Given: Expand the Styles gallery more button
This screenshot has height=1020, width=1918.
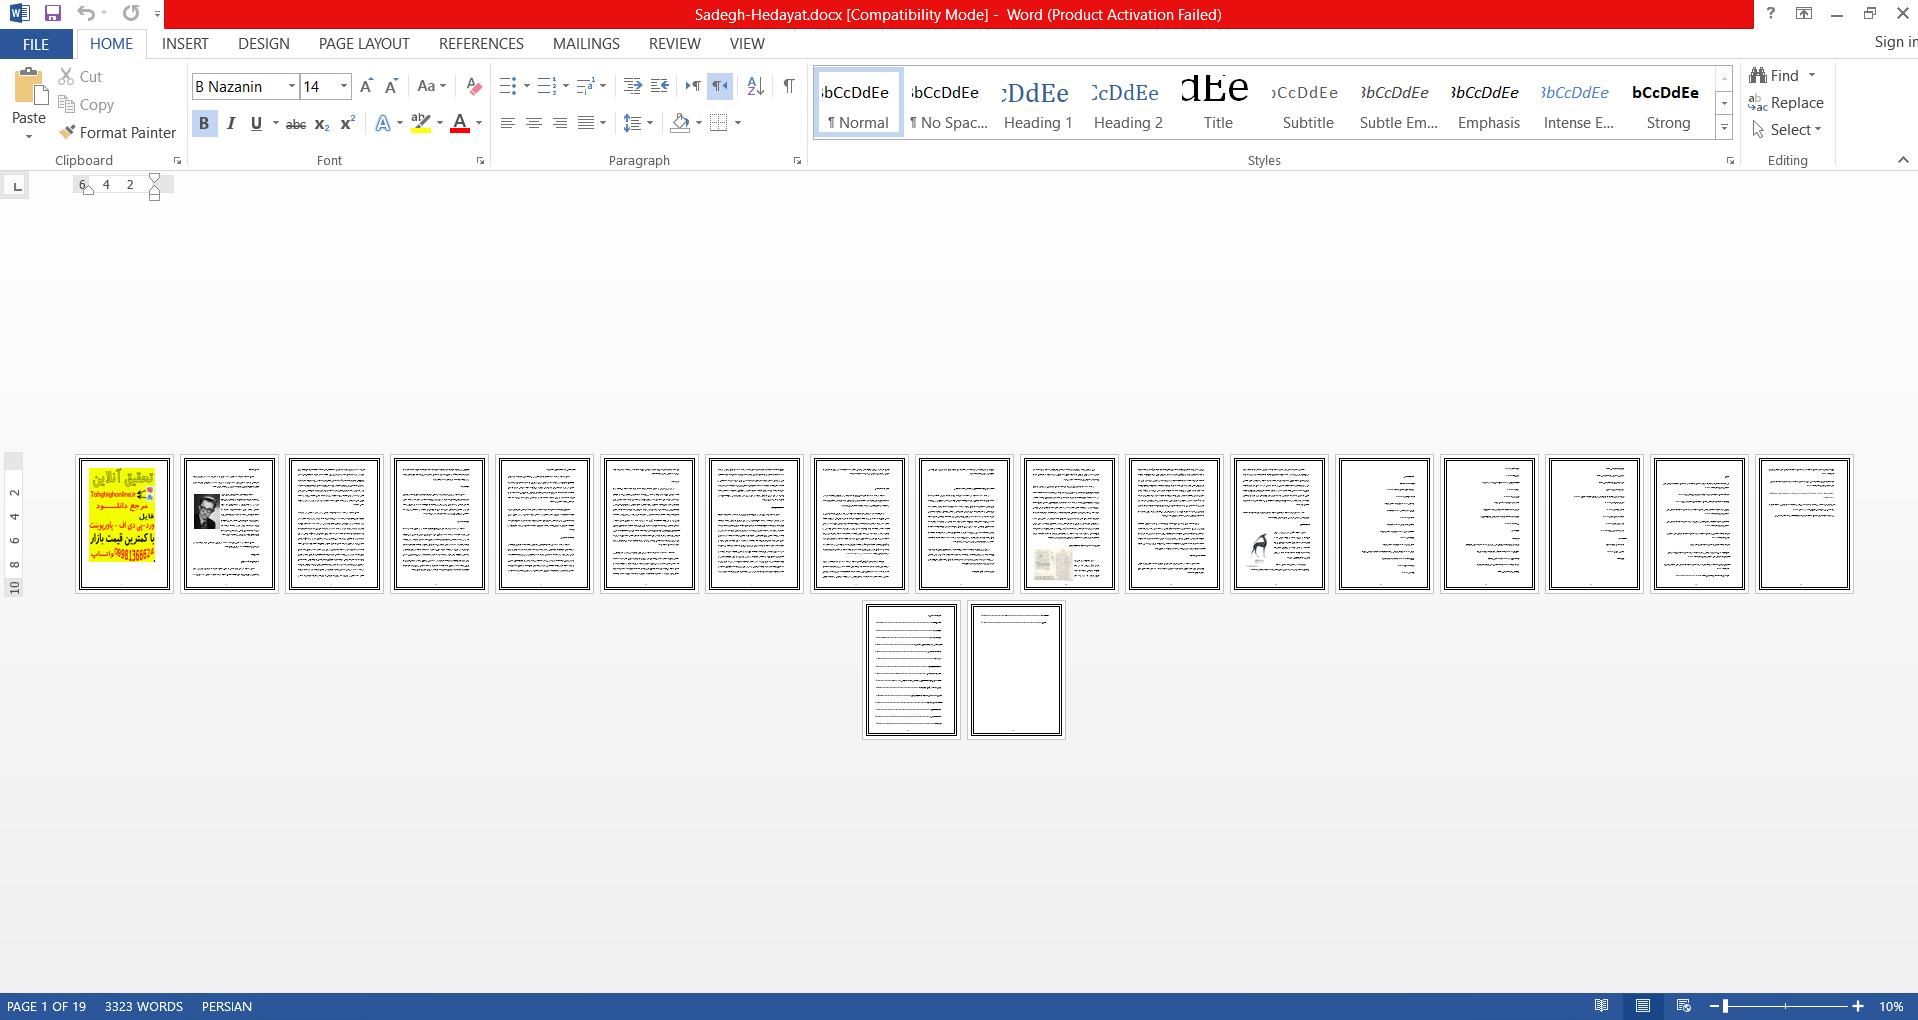Looking at the screenshot, I should pos(1724,127).
